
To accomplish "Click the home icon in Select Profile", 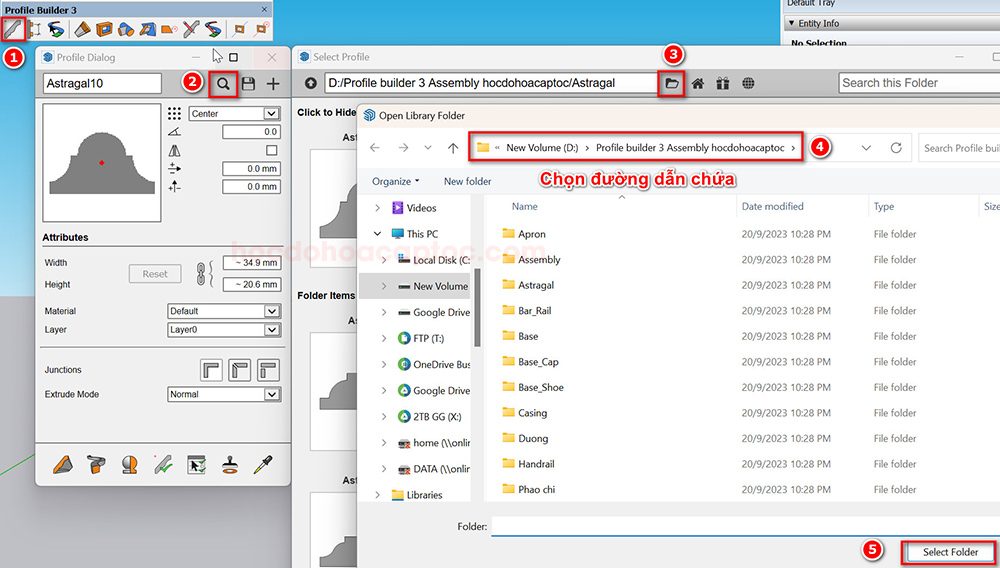I will (x=698, y=83).
